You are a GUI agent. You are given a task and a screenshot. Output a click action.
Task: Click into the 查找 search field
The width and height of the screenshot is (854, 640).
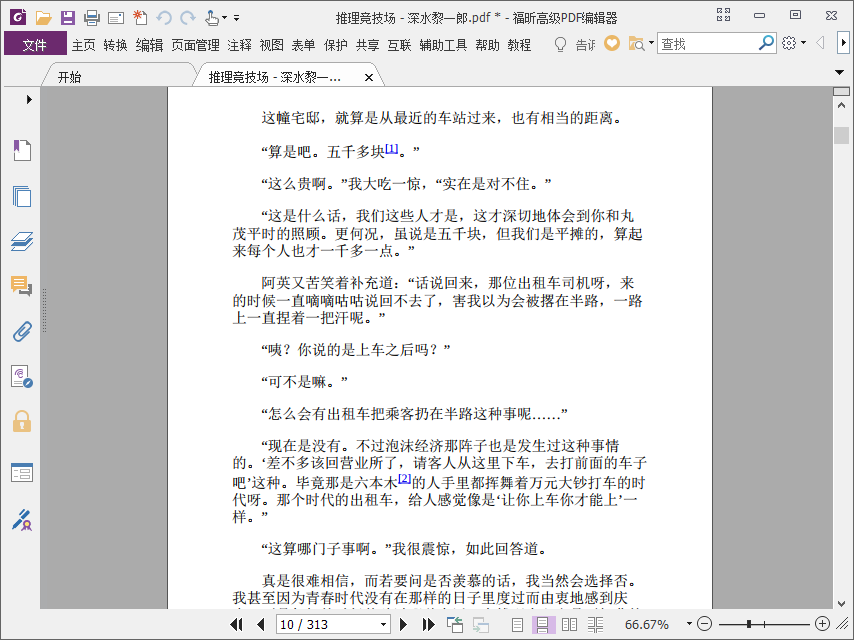(707, 44)
